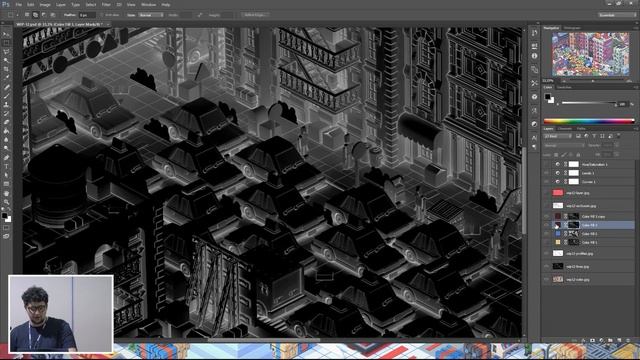Select the Move tool

6,34
